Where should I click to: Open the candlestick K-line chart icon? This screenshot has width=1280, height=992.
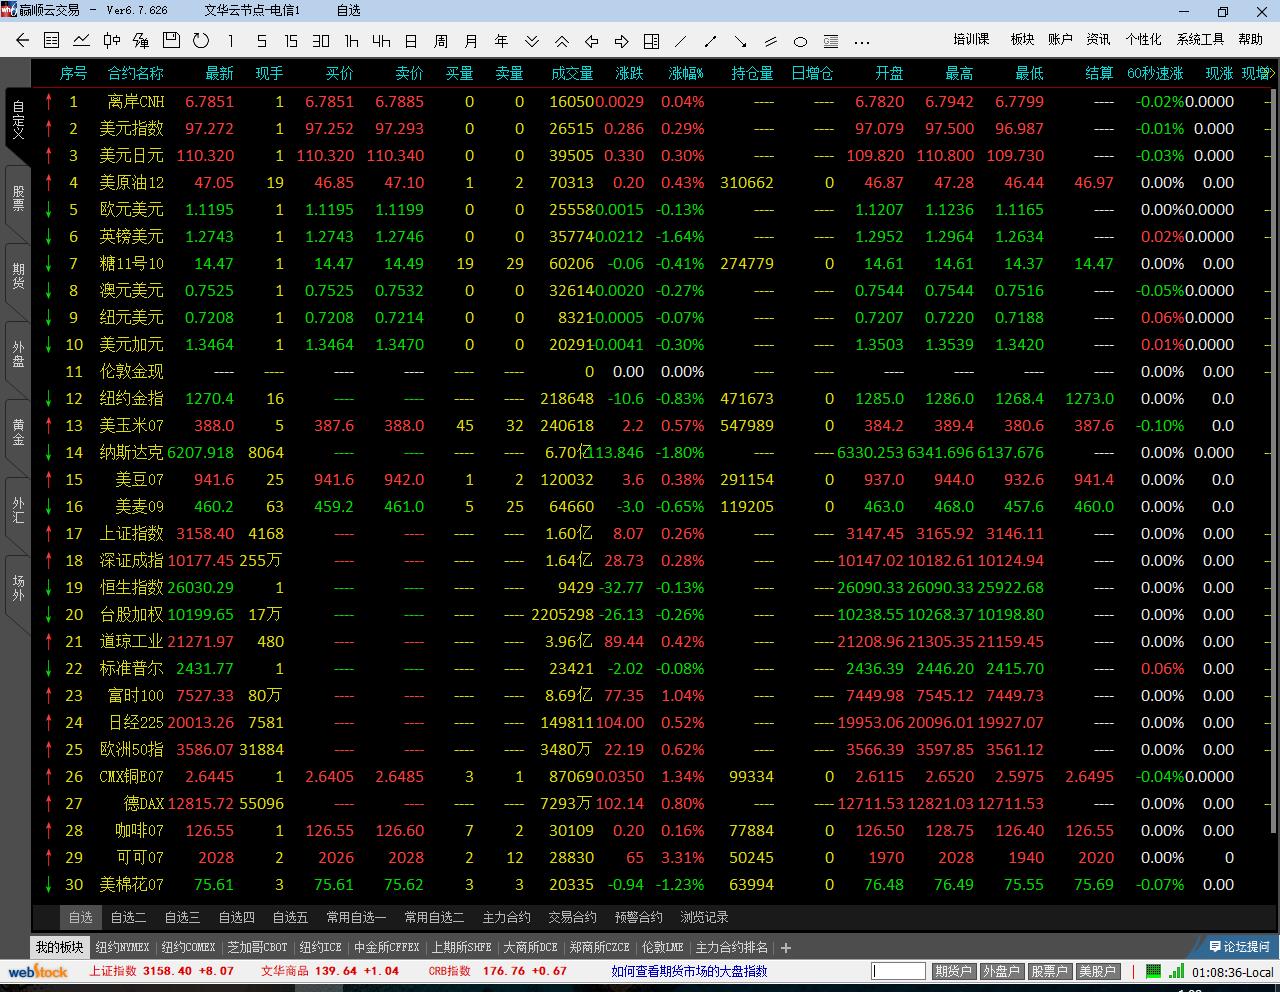(x=112, y=41)
